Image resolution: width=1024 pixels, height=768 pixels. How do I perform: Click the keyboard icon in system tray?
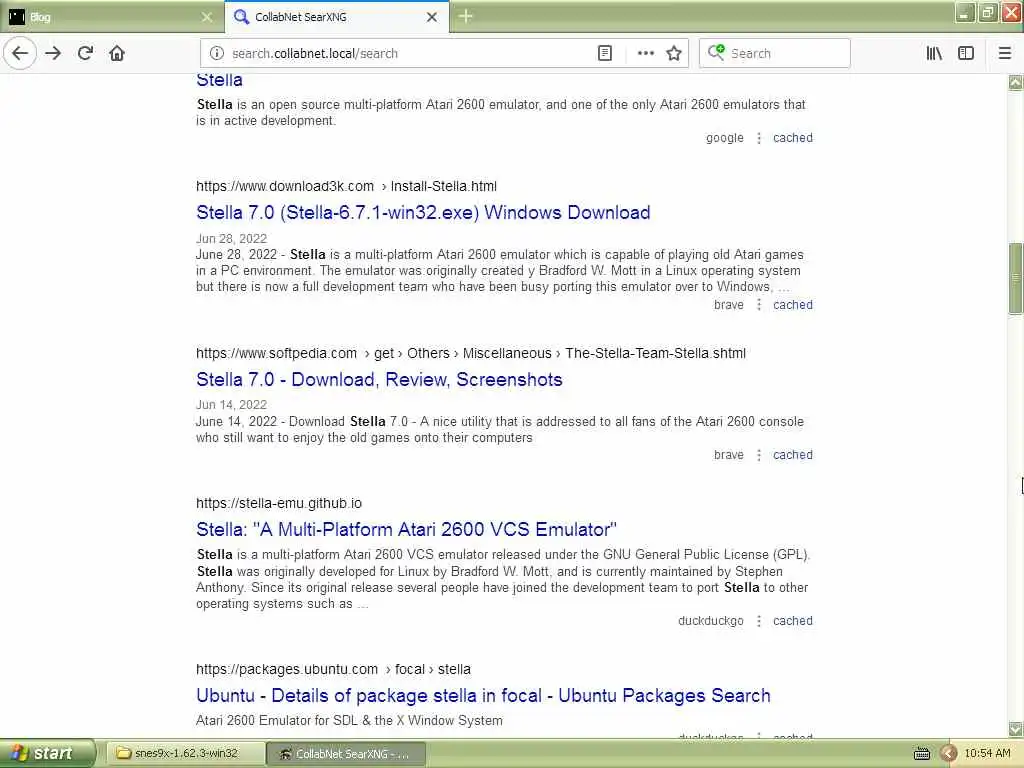coord(921,754)
